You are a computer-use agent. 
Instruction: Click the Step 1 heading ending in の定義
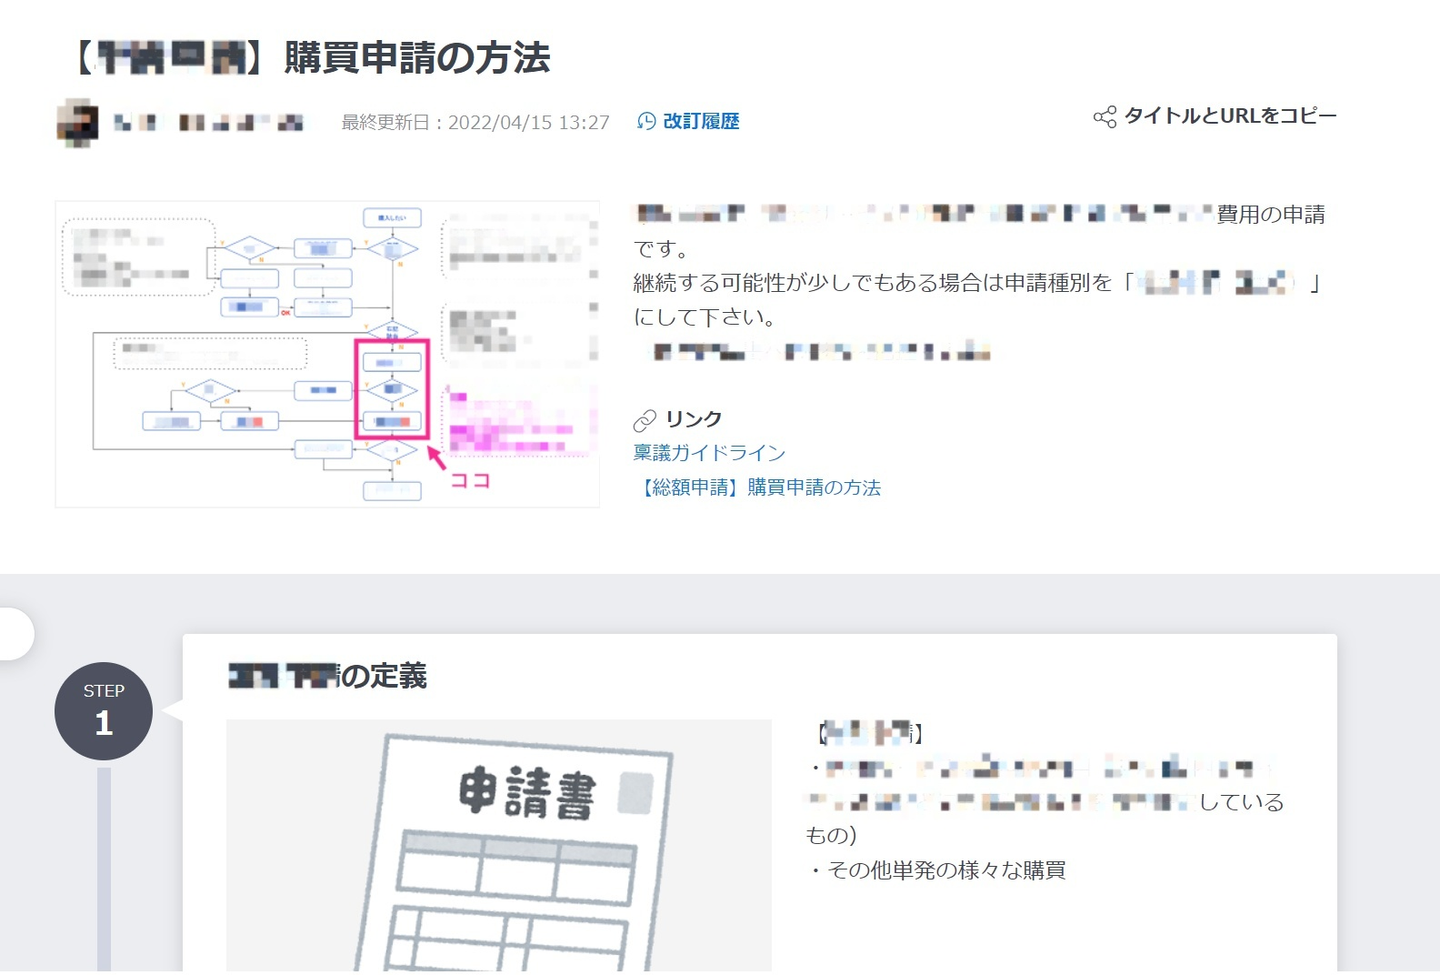(x=328, y=676)
